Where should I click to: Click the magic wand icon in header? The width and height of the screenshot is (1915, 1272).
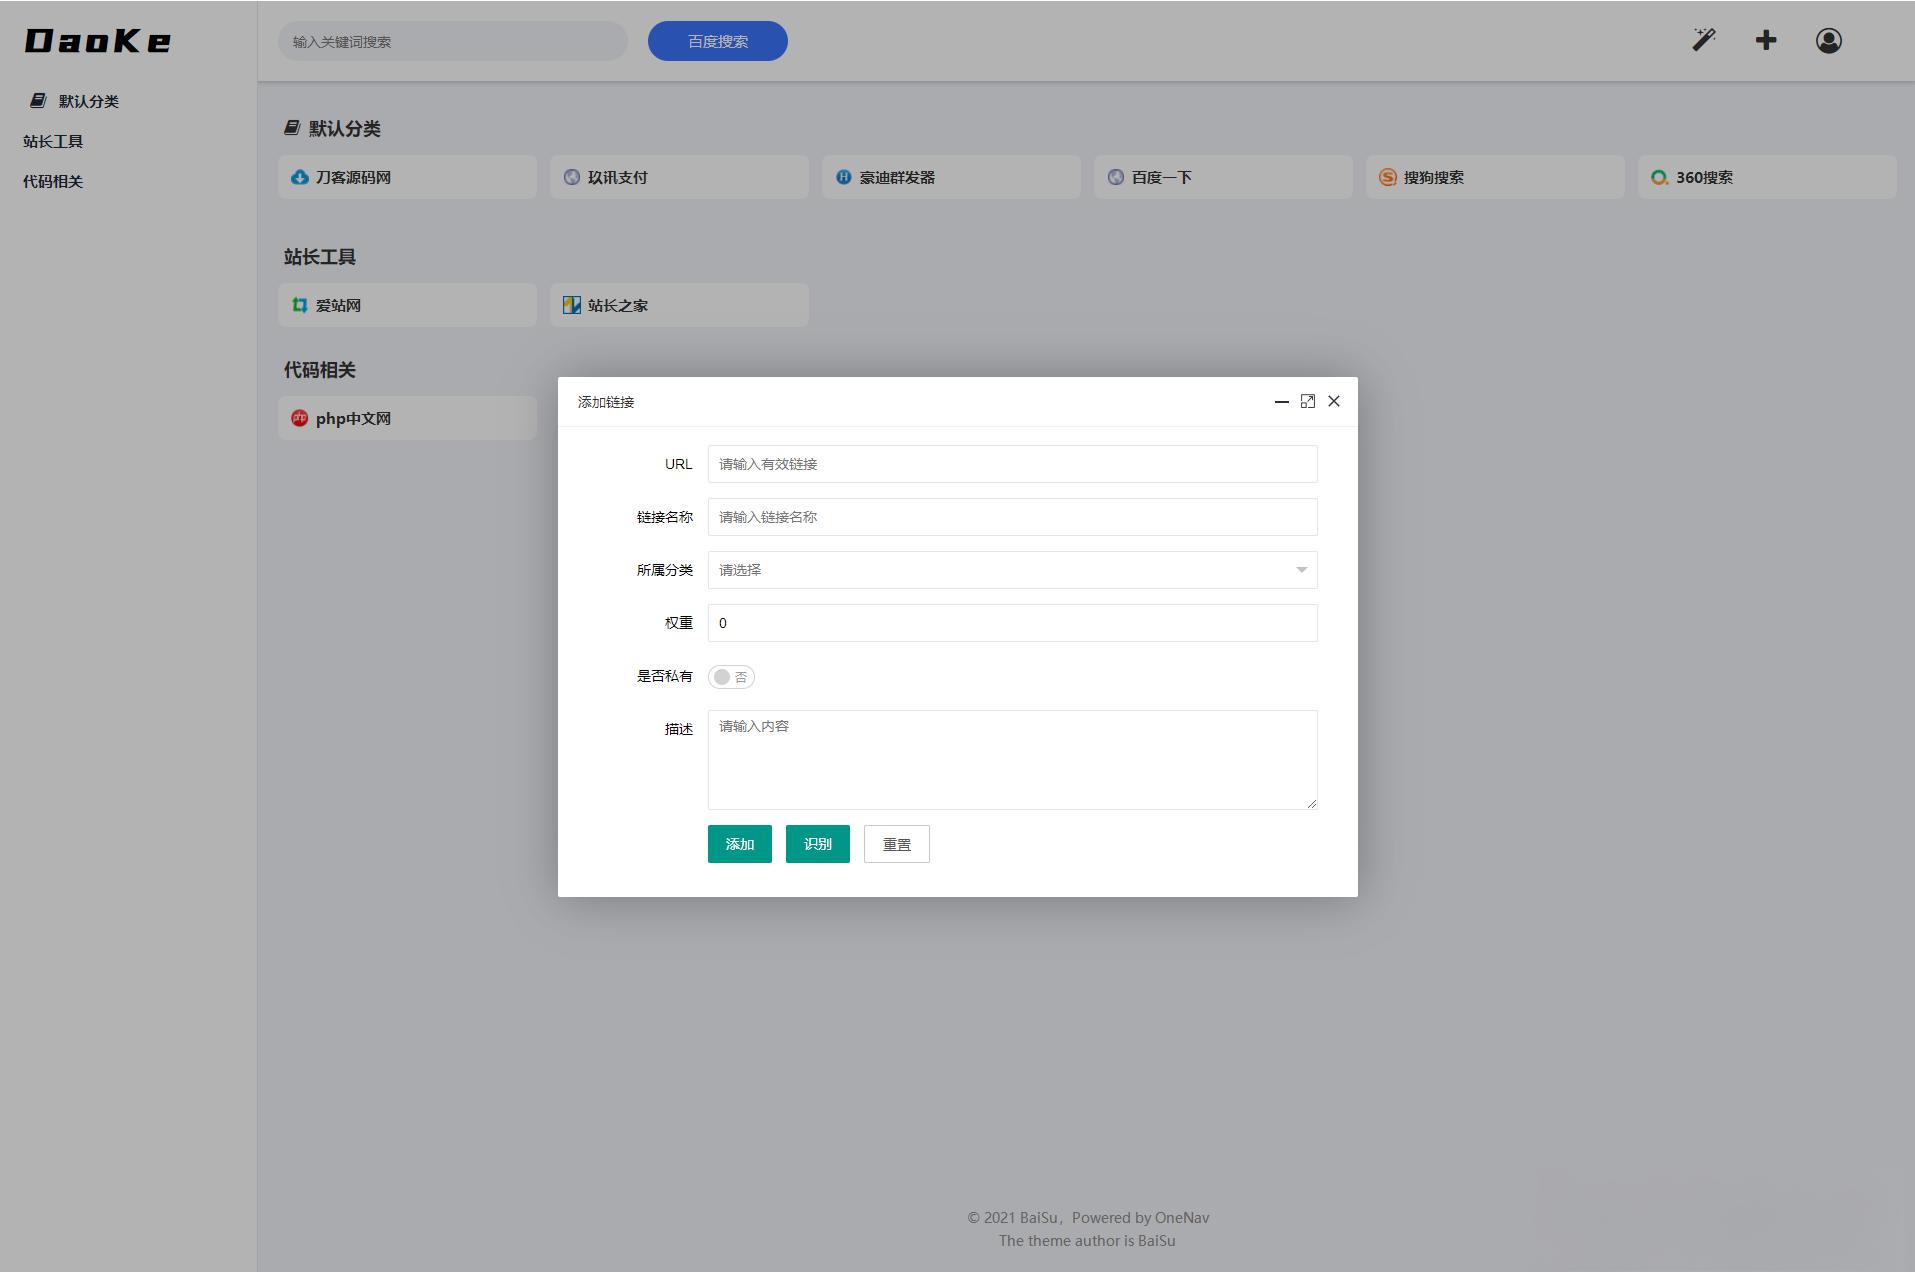point(1703,40)
